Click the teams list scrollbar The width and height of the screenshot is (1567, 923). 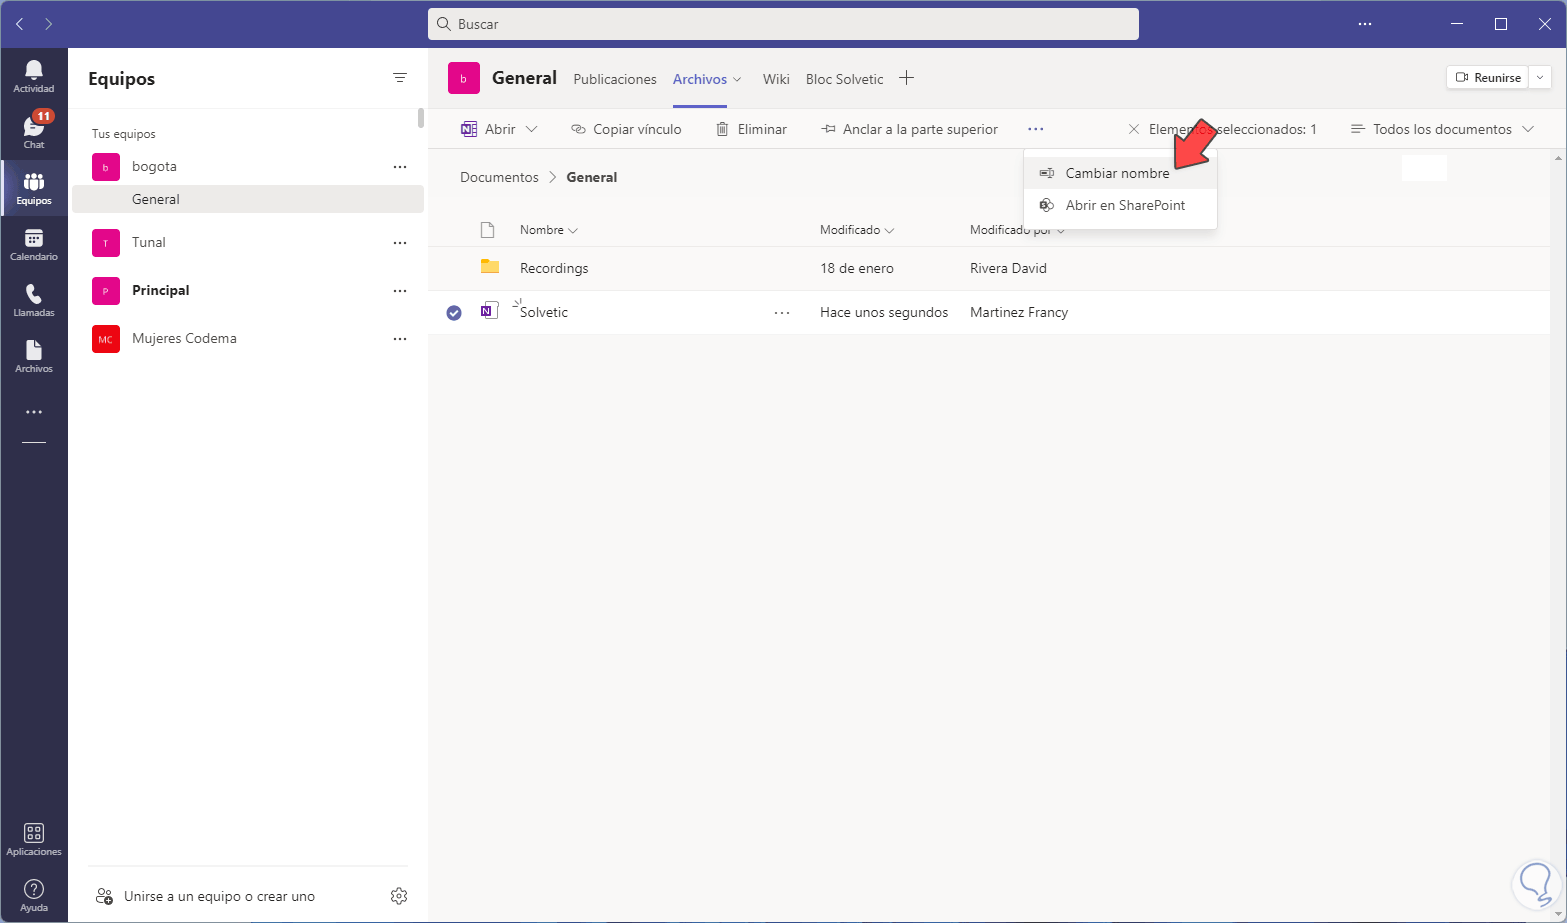421,118
